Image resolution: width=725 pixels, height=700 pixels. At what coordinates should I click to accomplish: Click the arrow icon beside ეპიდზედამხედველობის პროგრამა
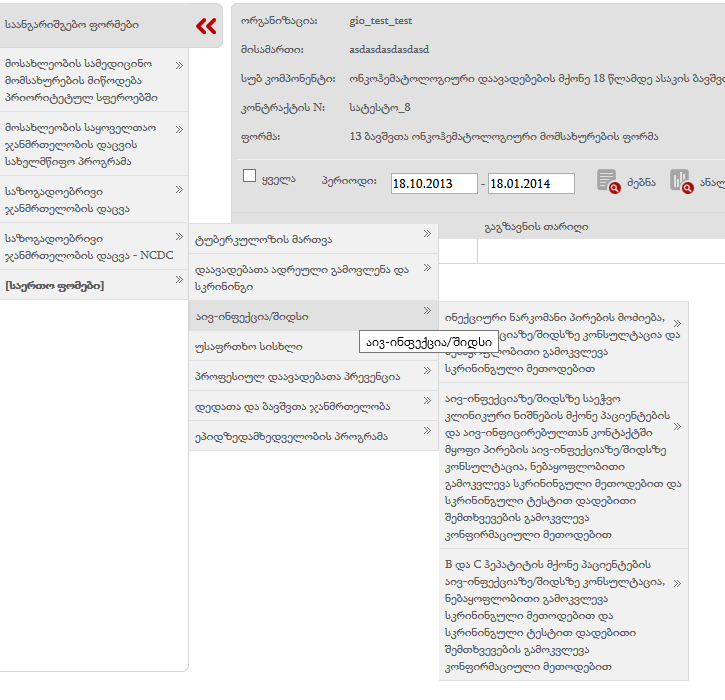click(x=427, y=432)
